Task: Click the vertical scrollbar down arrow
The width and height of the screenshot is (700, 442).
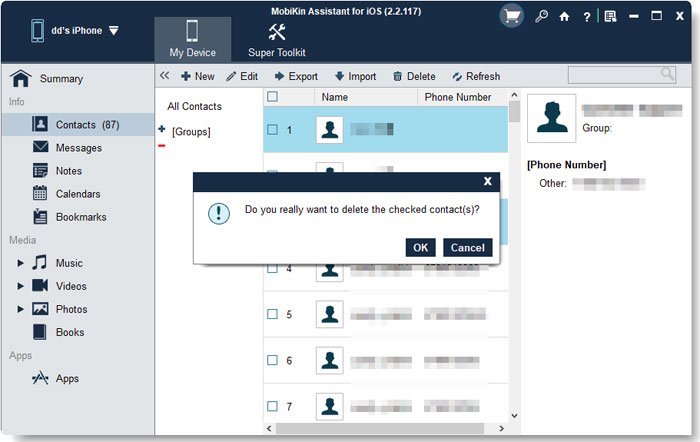Action: coord(514,415)
